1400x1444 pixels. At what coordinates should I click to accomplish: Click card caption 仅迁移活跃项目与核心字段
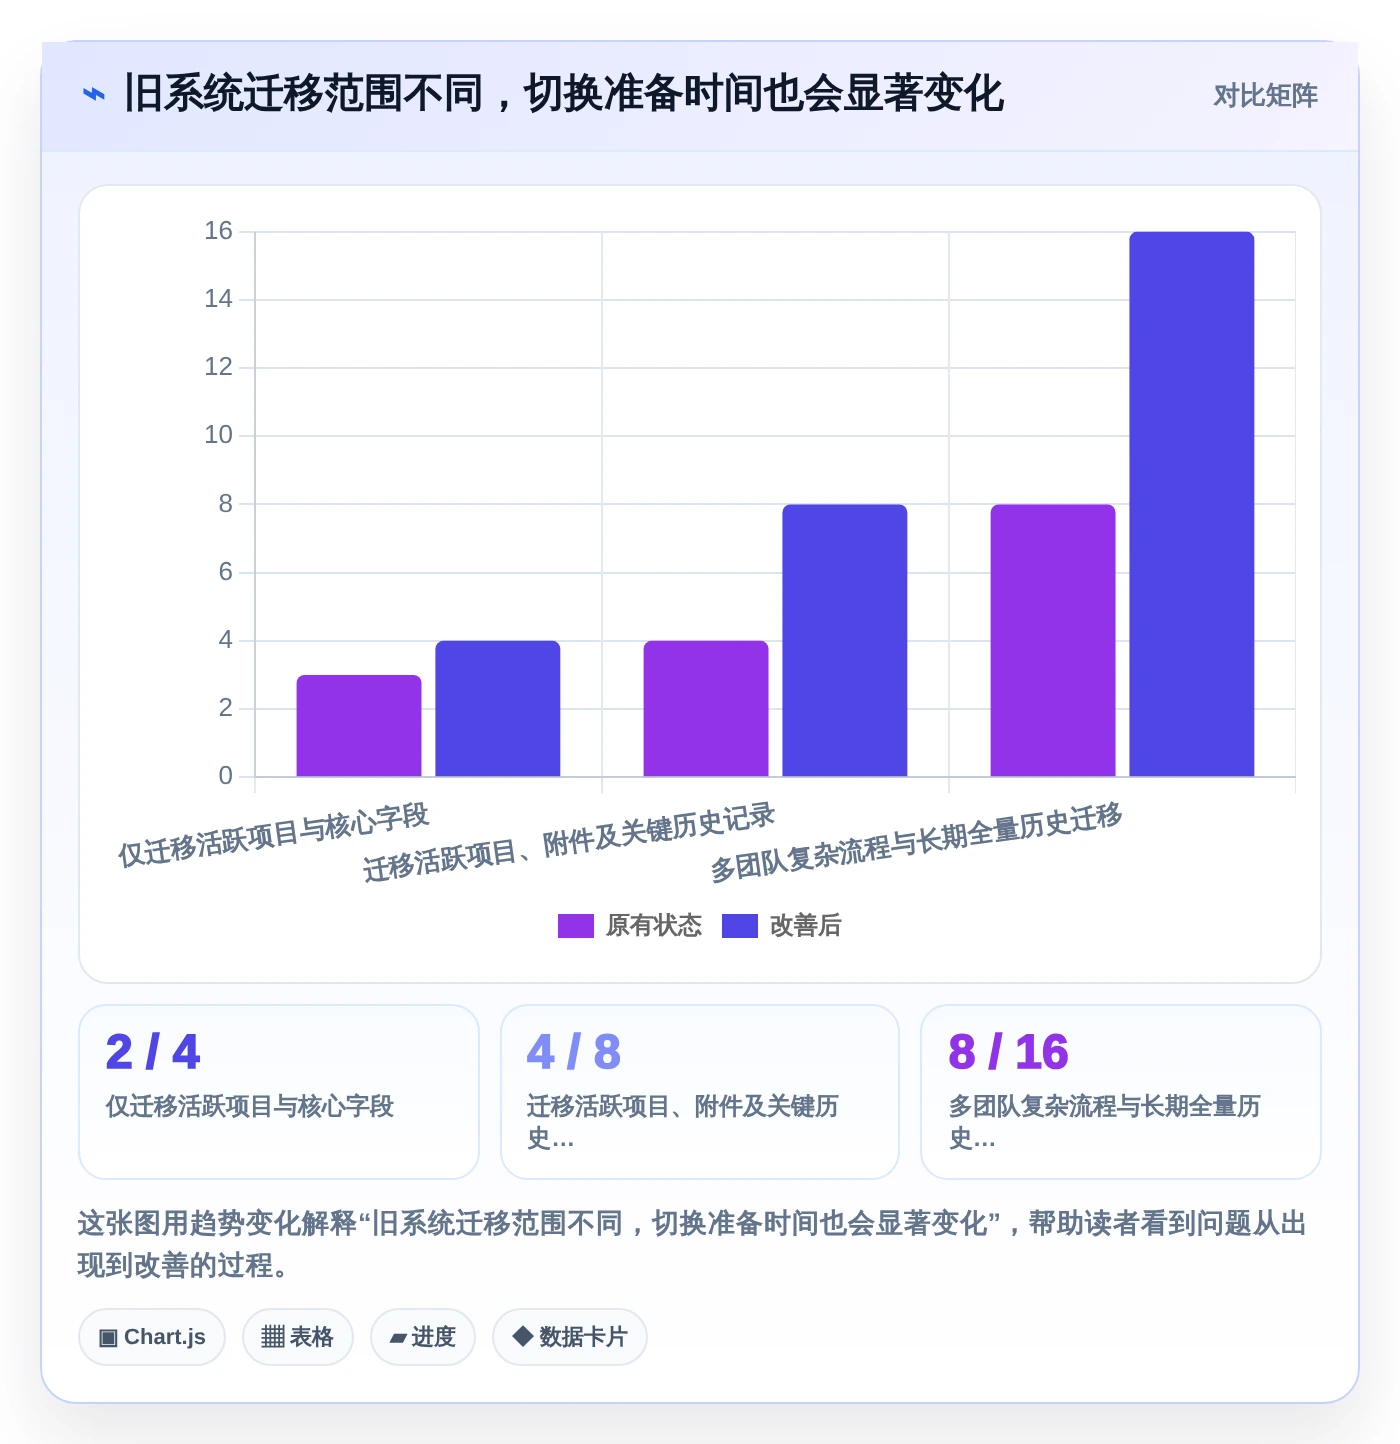click(x=250, y=1106)
